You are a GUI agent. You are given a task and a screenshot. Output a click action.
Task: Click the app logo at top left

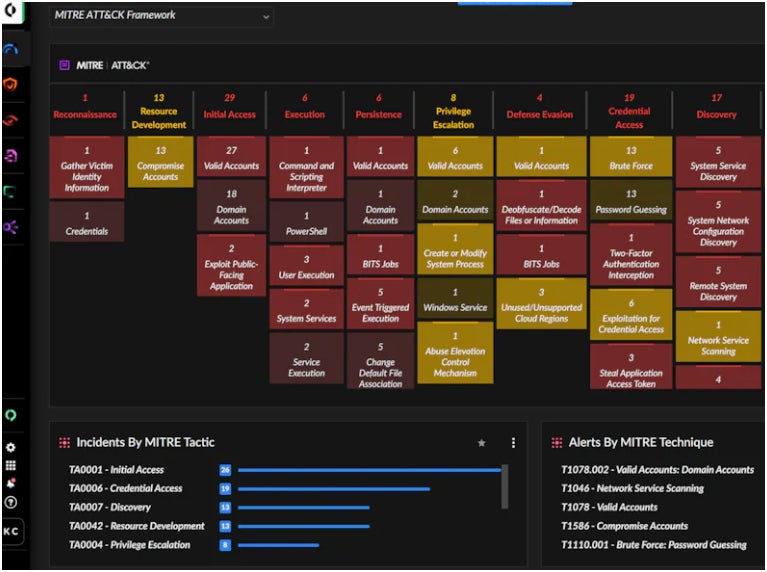11,10
